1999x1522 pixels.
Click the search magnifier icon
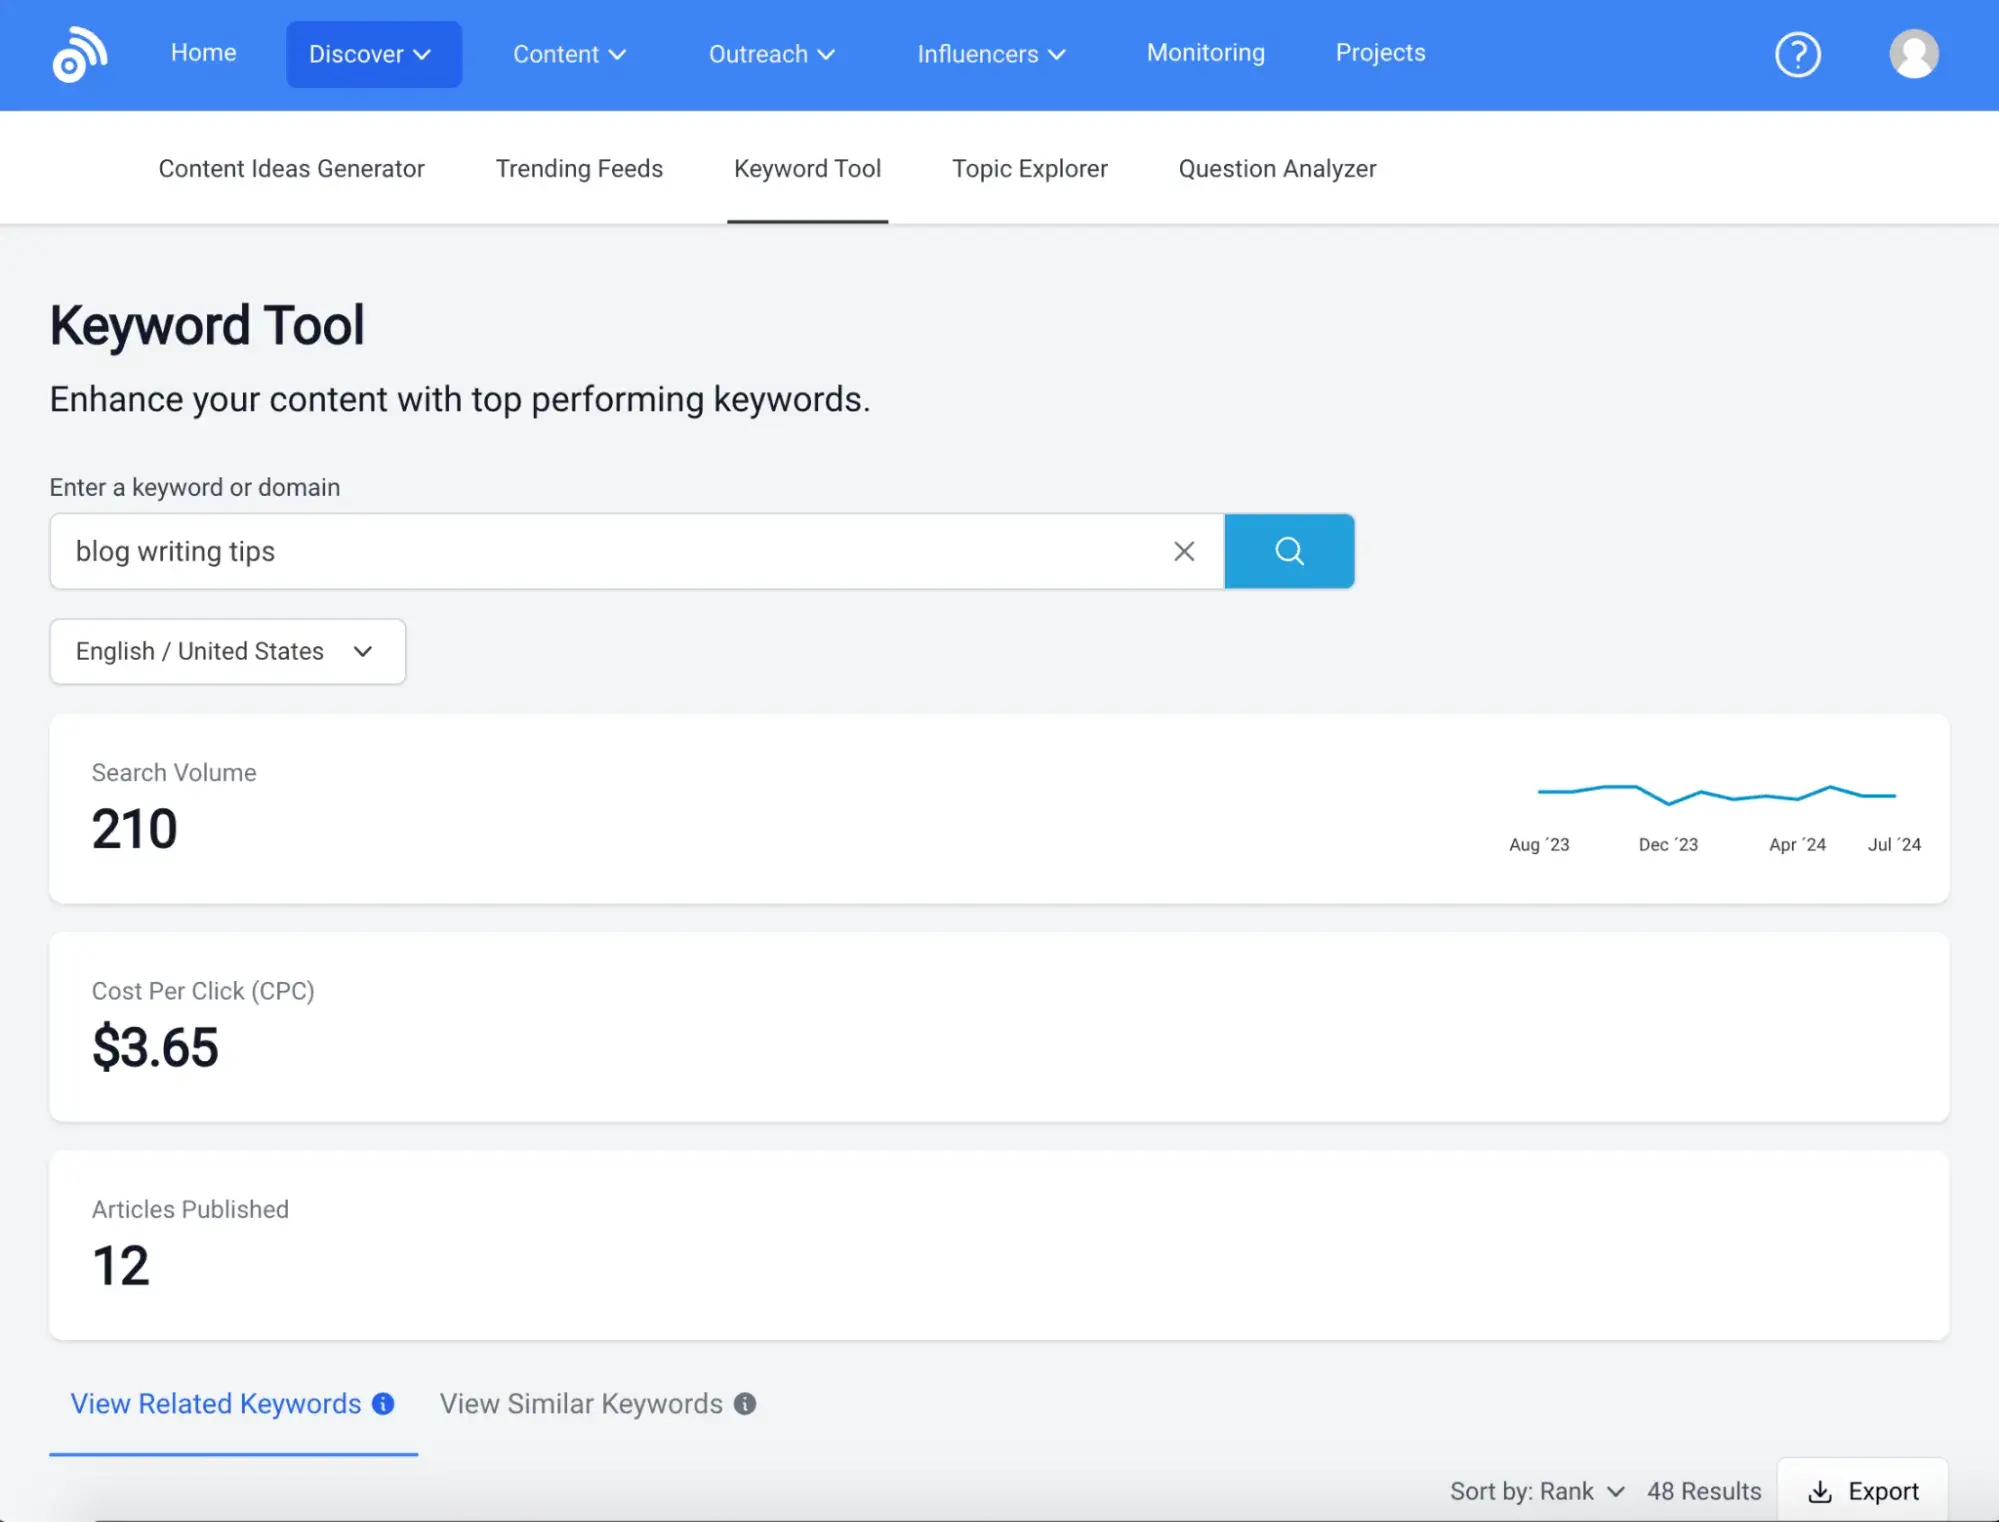click(x=1290, y=550)
